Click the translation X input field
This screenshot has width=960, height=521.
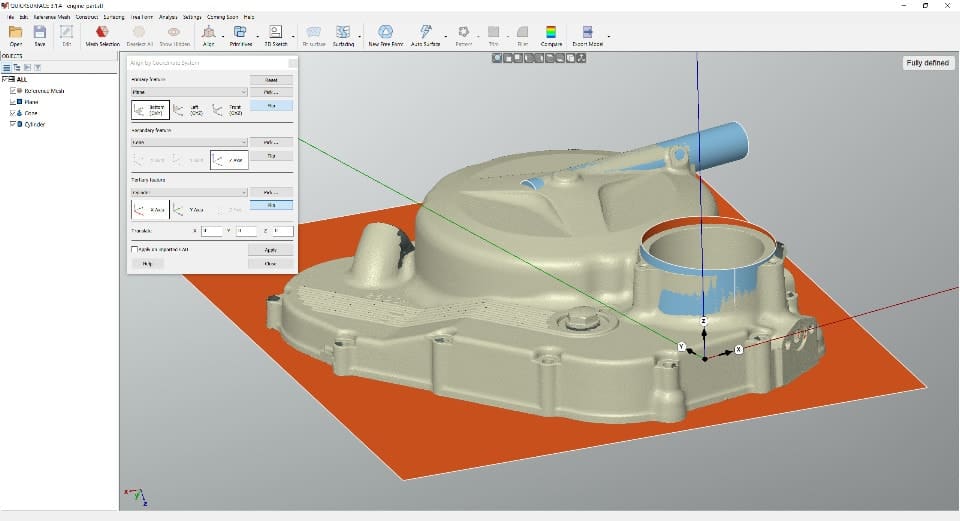[x=211, y=231]
